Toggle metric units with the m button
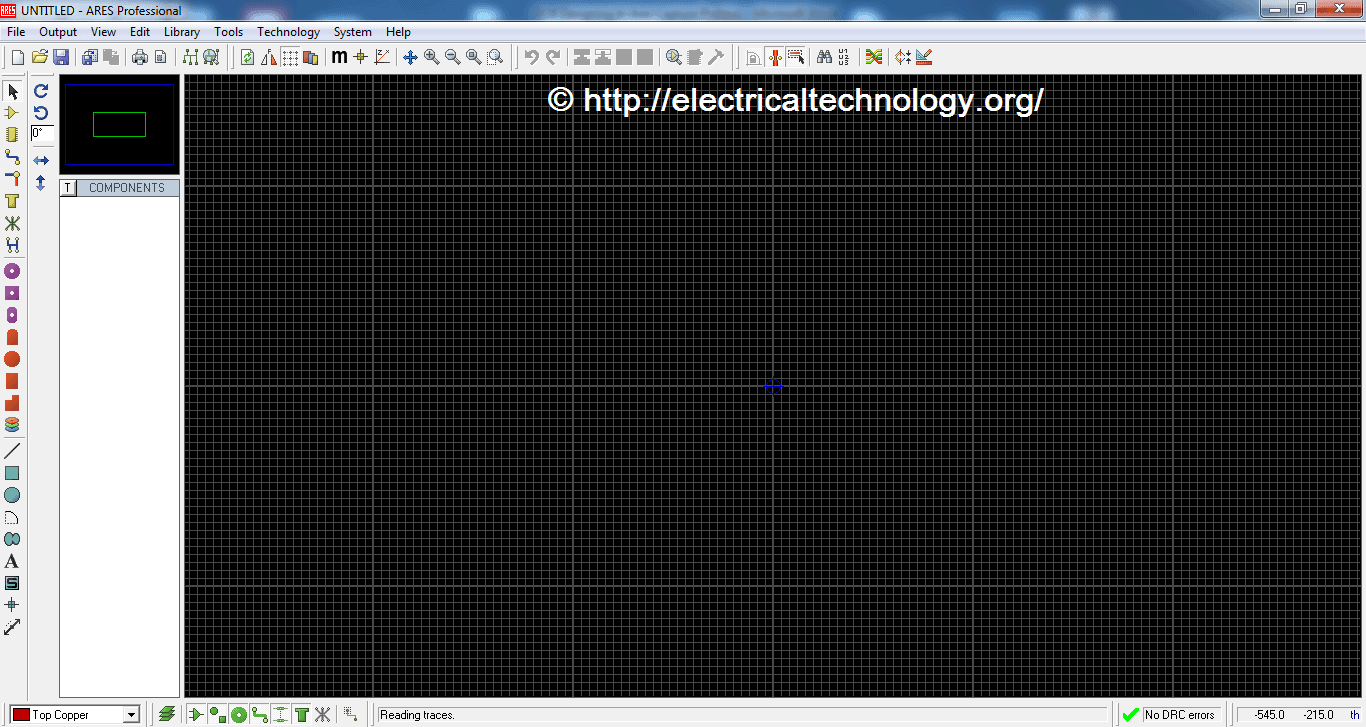Screen dimensions: 1366x727 (x=339, y=57)
